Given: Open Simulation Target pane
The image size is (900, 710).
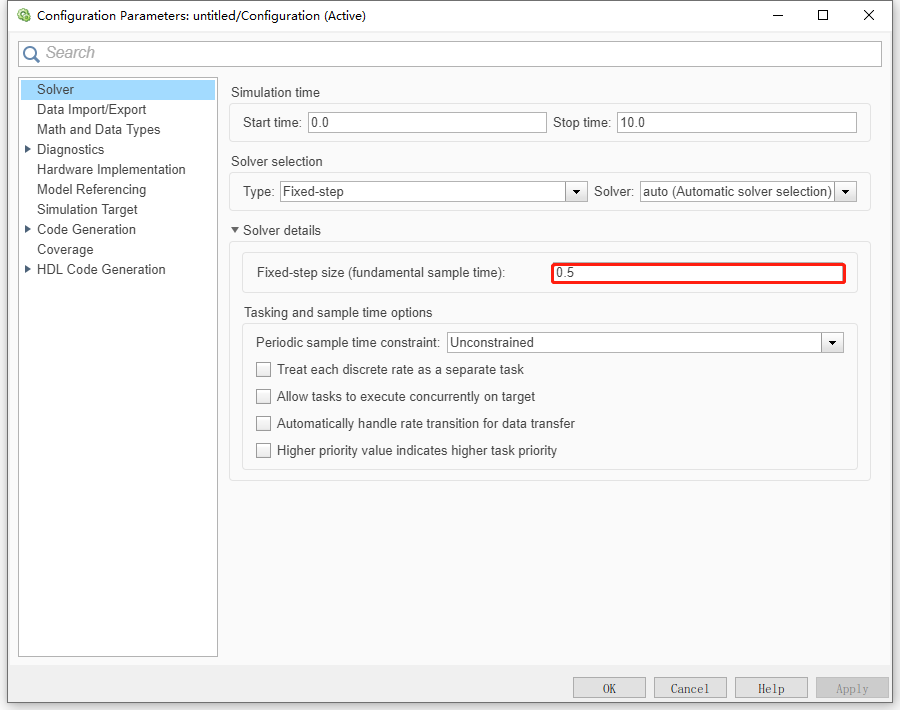Looking at the screenshot, I should point(87,209).
